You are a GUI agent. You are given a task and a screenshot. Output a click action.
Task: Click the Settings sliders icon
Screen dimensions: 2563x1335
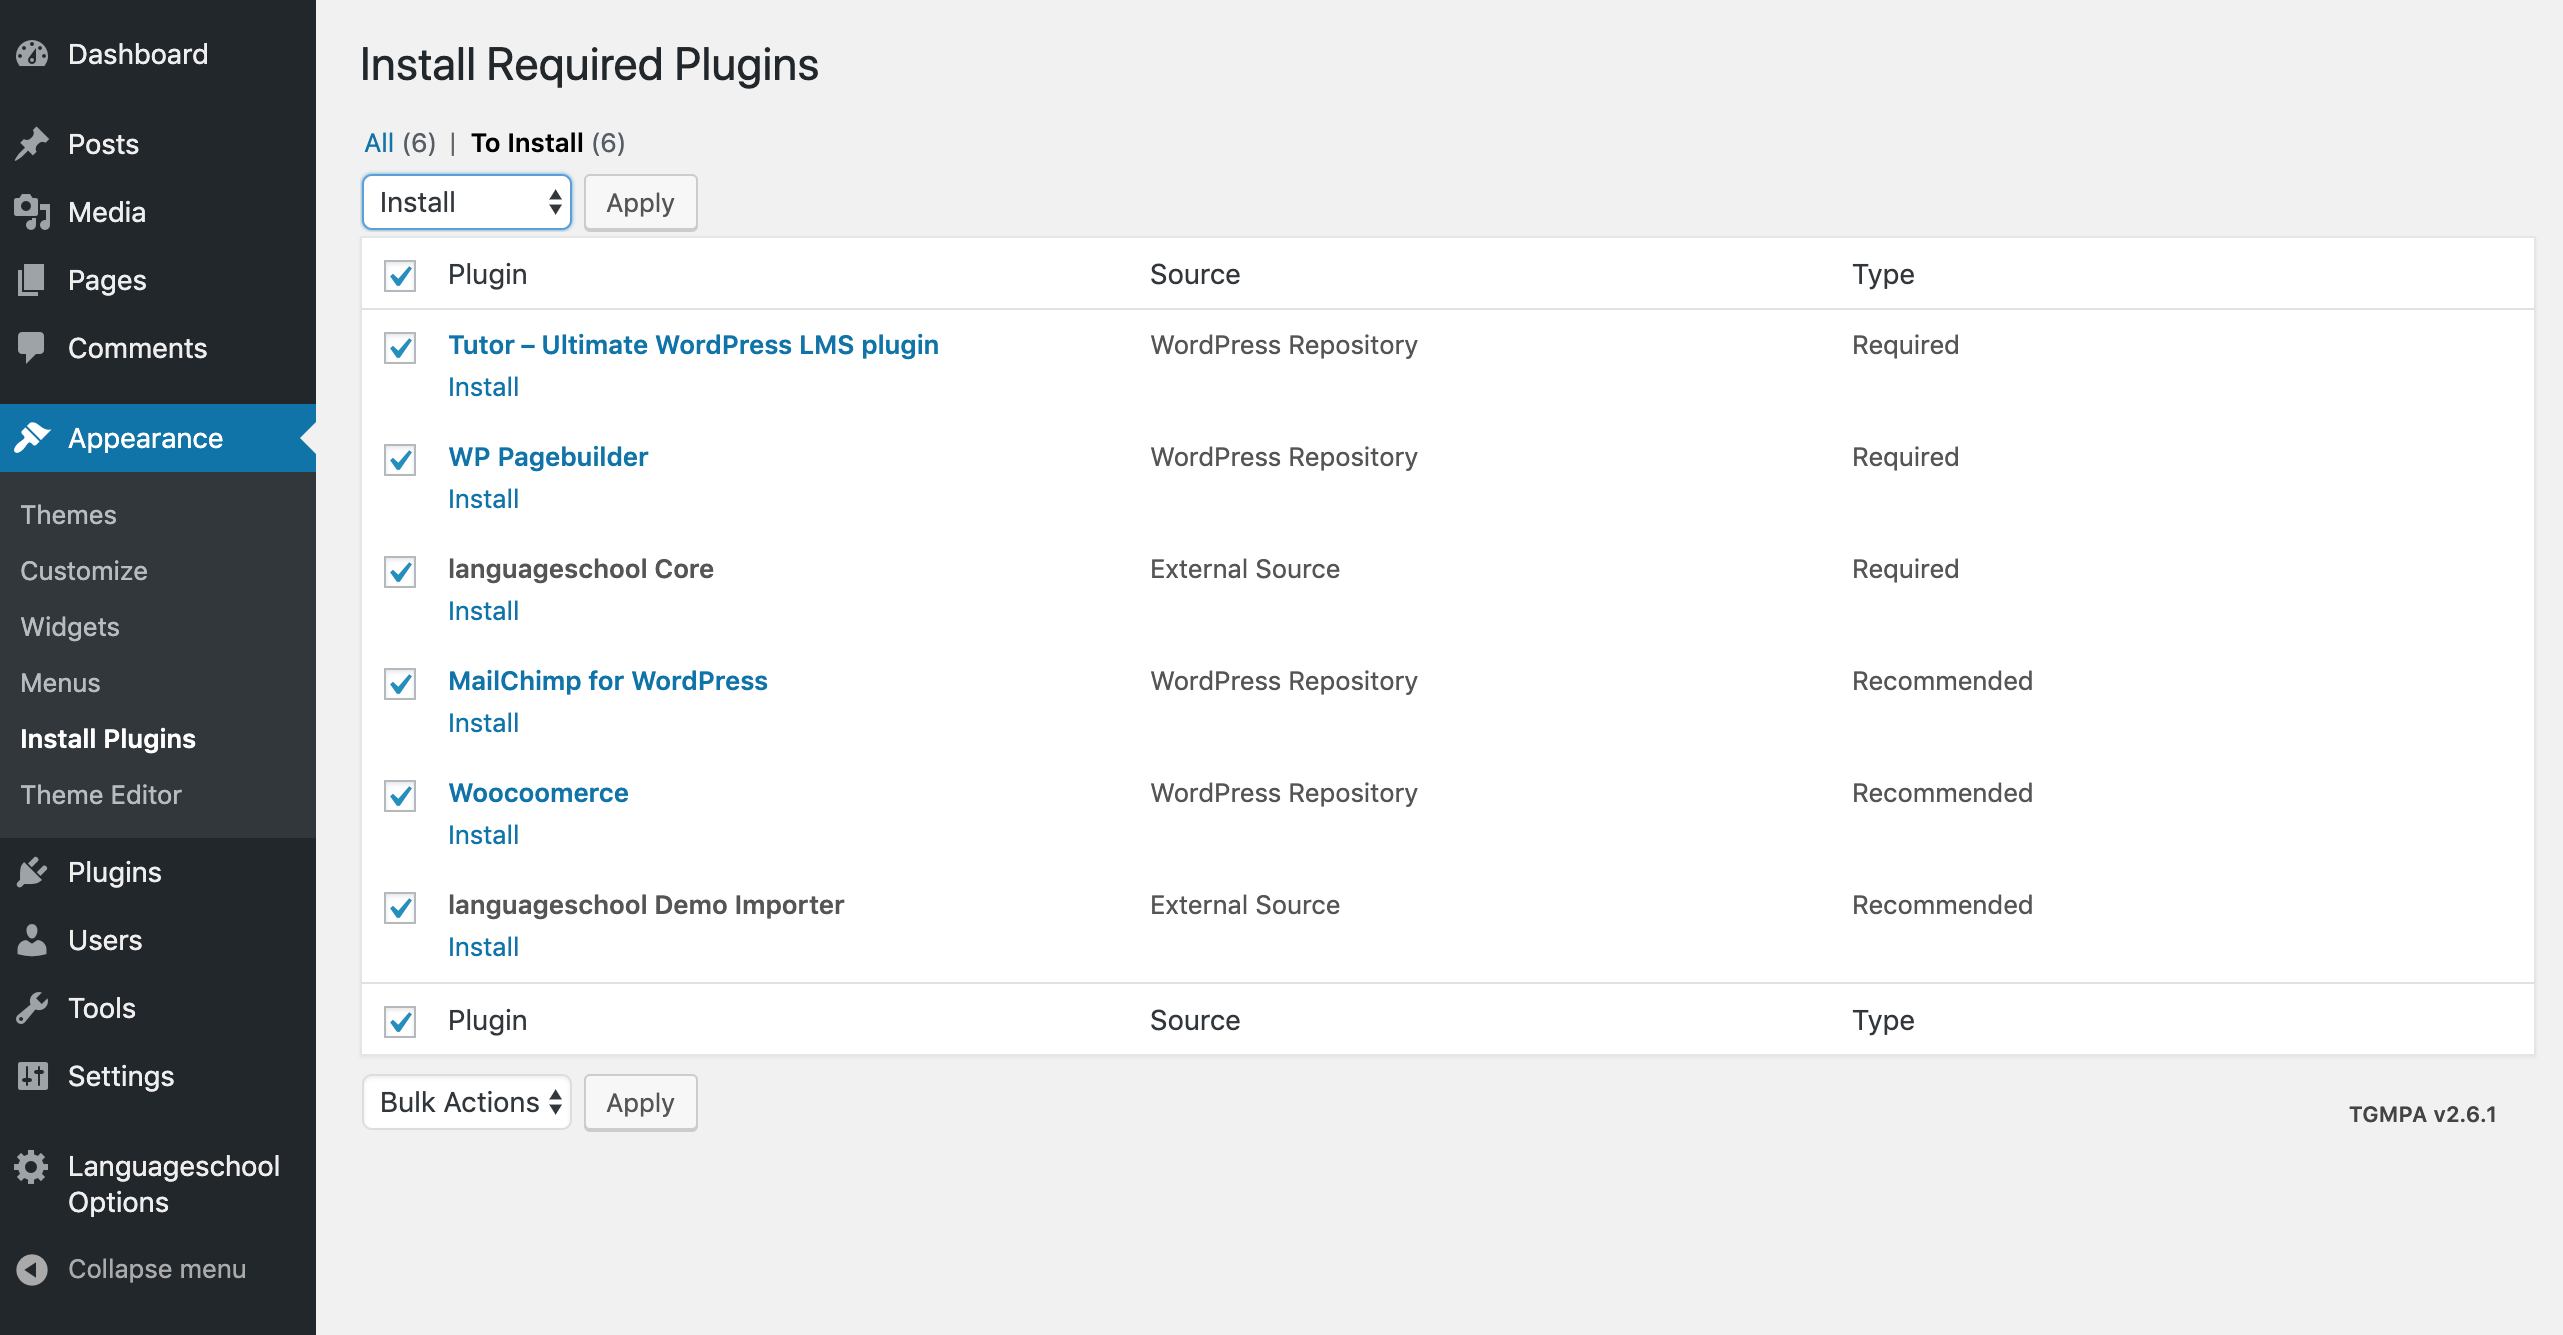pyautogui.click(x=32, y=1076)
